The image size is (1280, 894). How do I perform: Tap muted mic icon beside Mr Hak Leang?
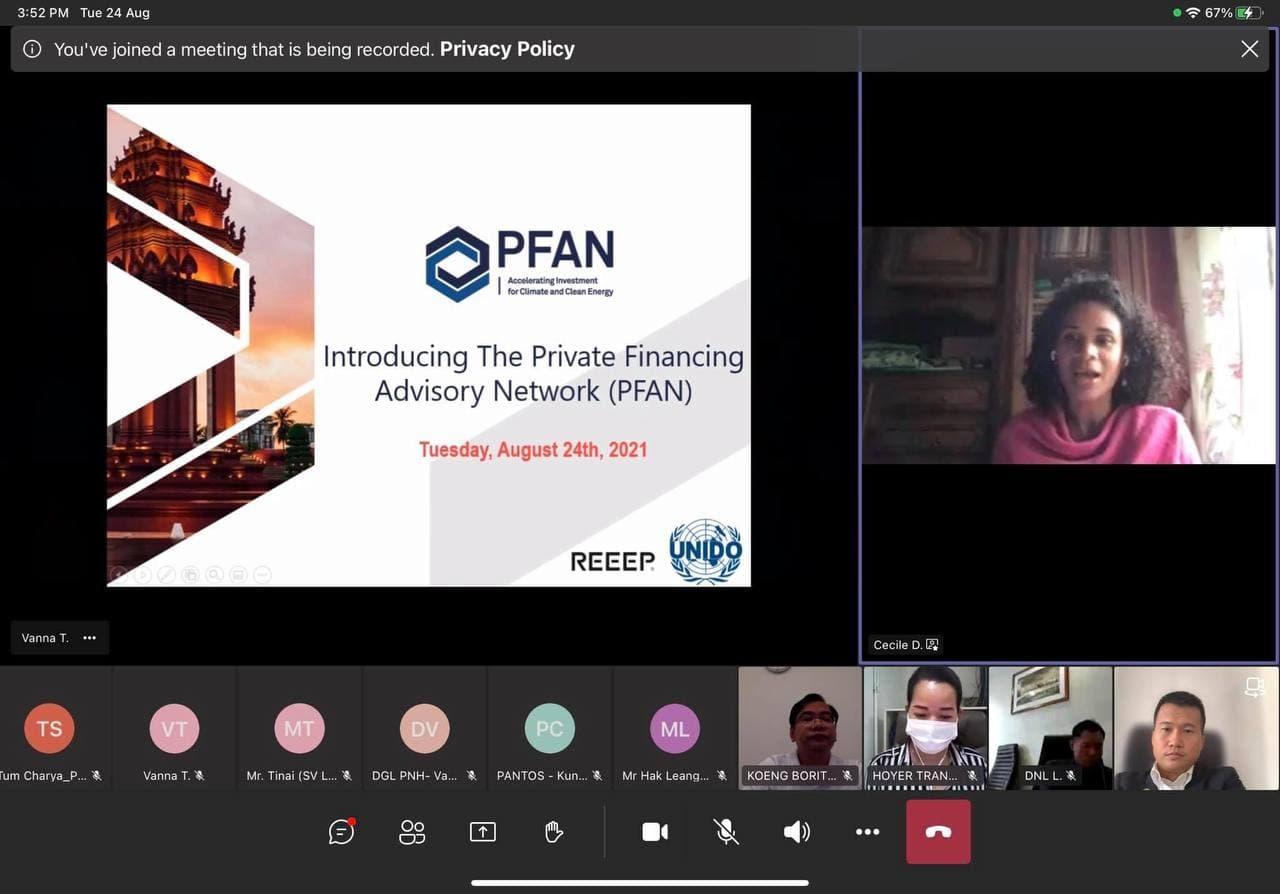tap(722, 775)
